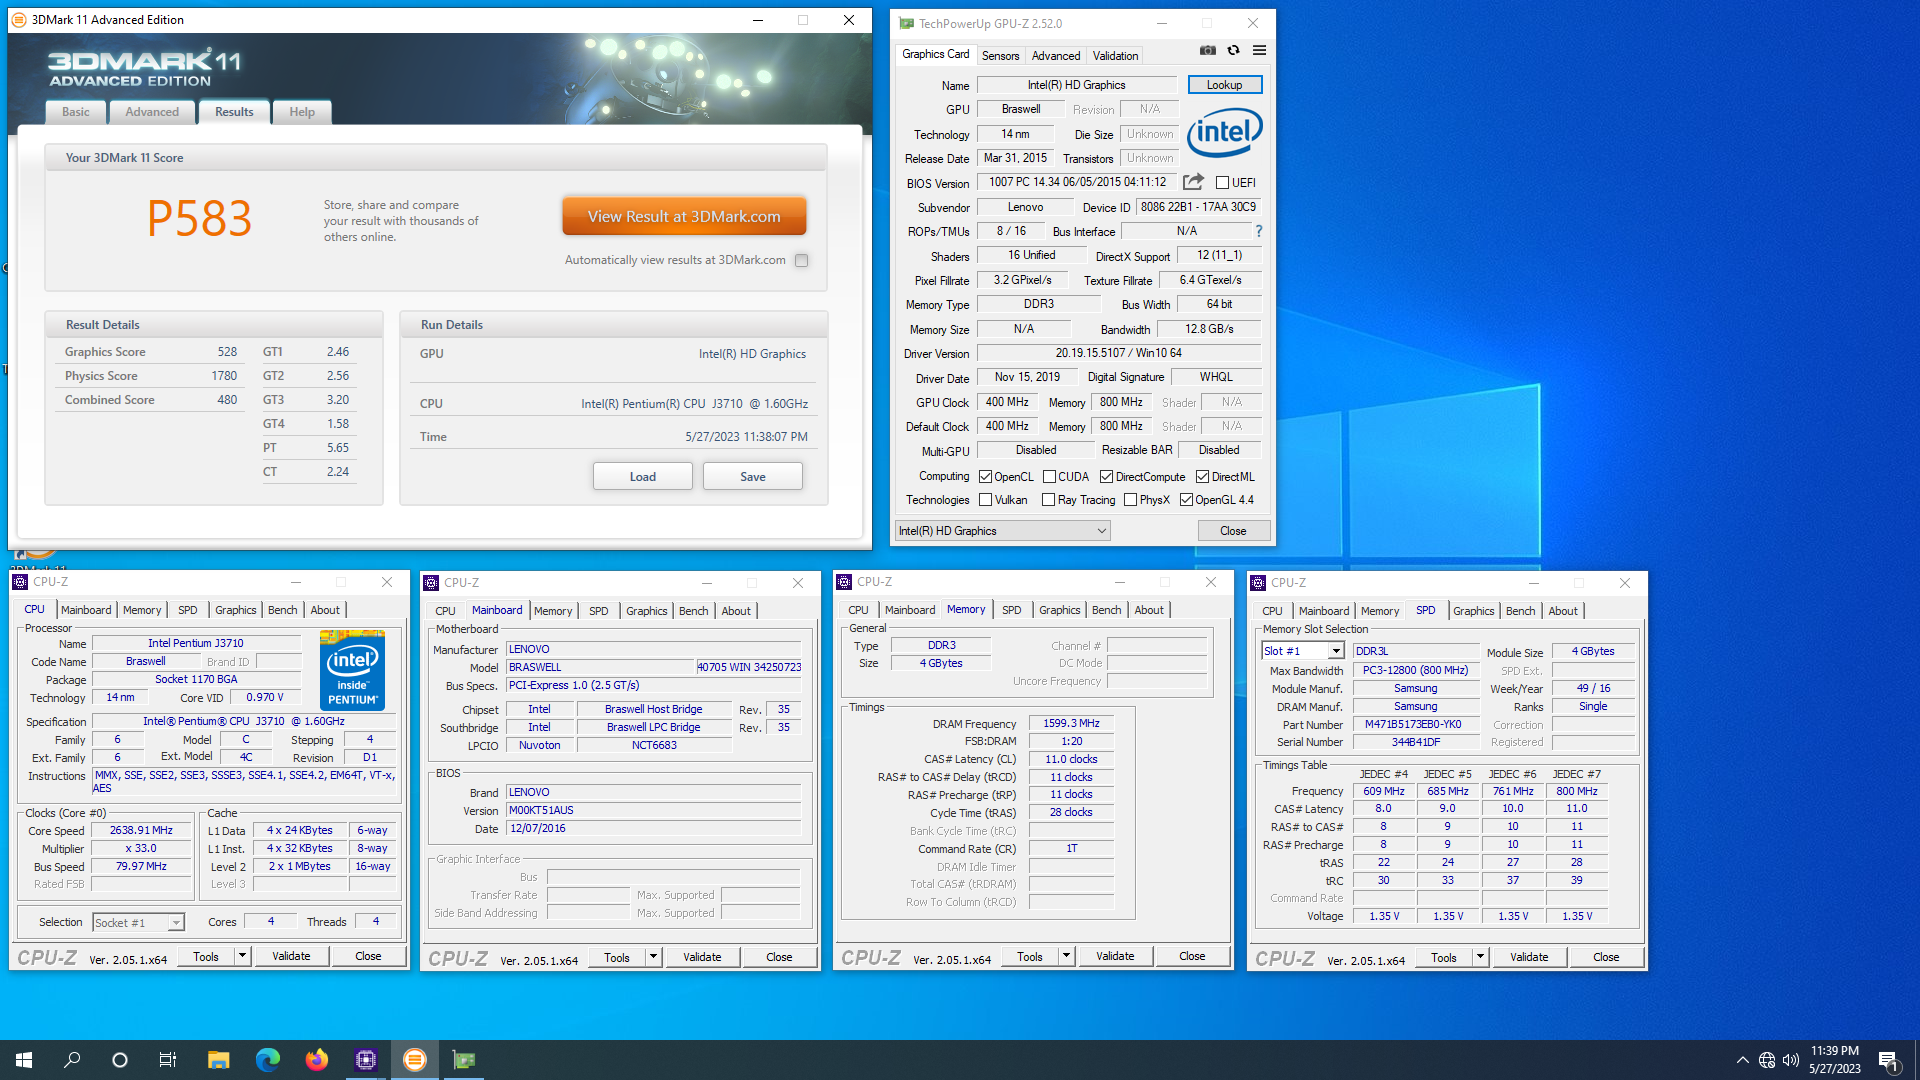The height and width of the screenshot is (1080, 1920).
Task: Open Bench tab in CPU-Z CPU window
Action: (x=282, y=610)
